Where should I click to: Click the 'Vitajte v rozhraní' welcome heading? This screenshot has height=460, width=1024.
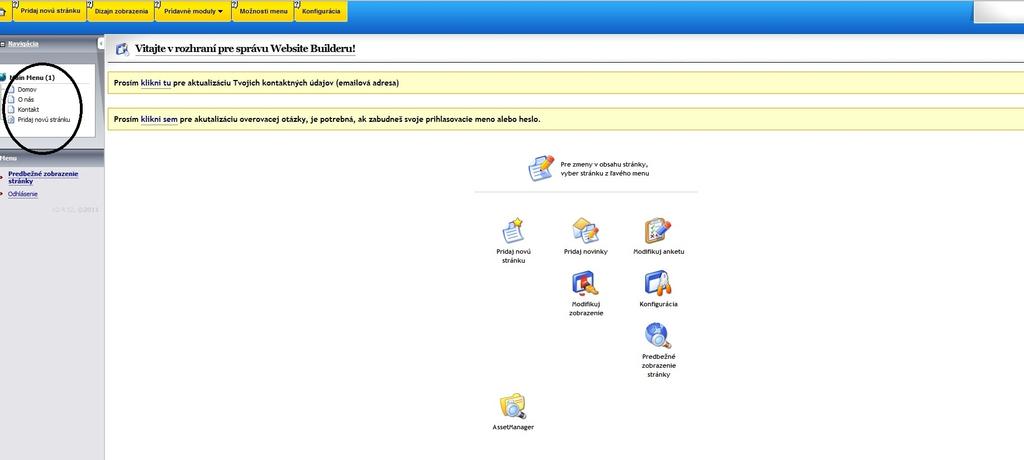245,49
